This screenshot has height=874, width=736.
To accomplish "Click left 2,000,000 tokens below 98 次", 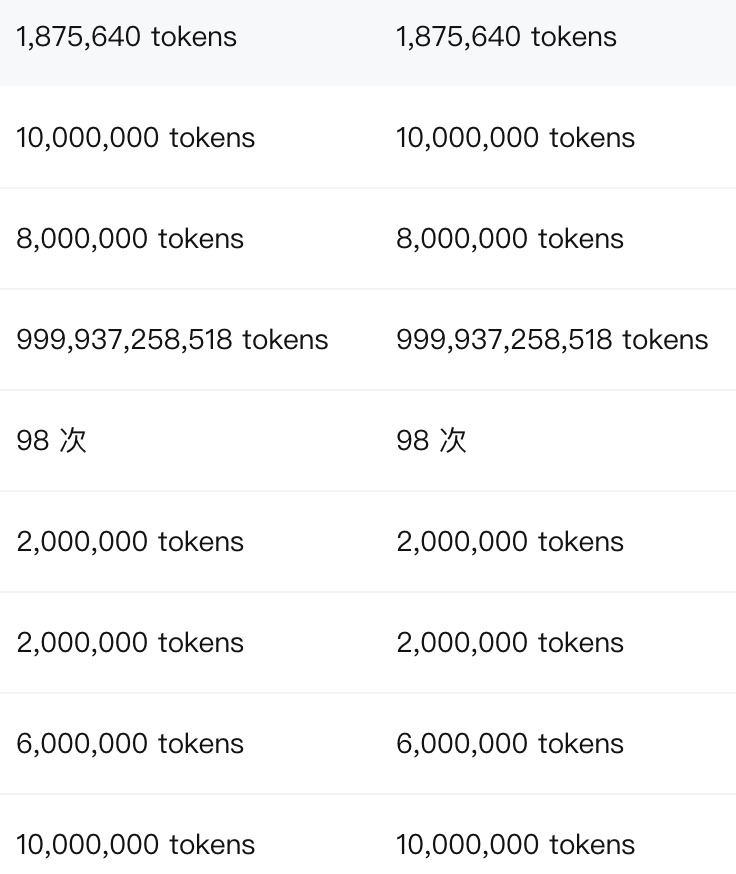I will pyautogui.click(x=130, y=542).
